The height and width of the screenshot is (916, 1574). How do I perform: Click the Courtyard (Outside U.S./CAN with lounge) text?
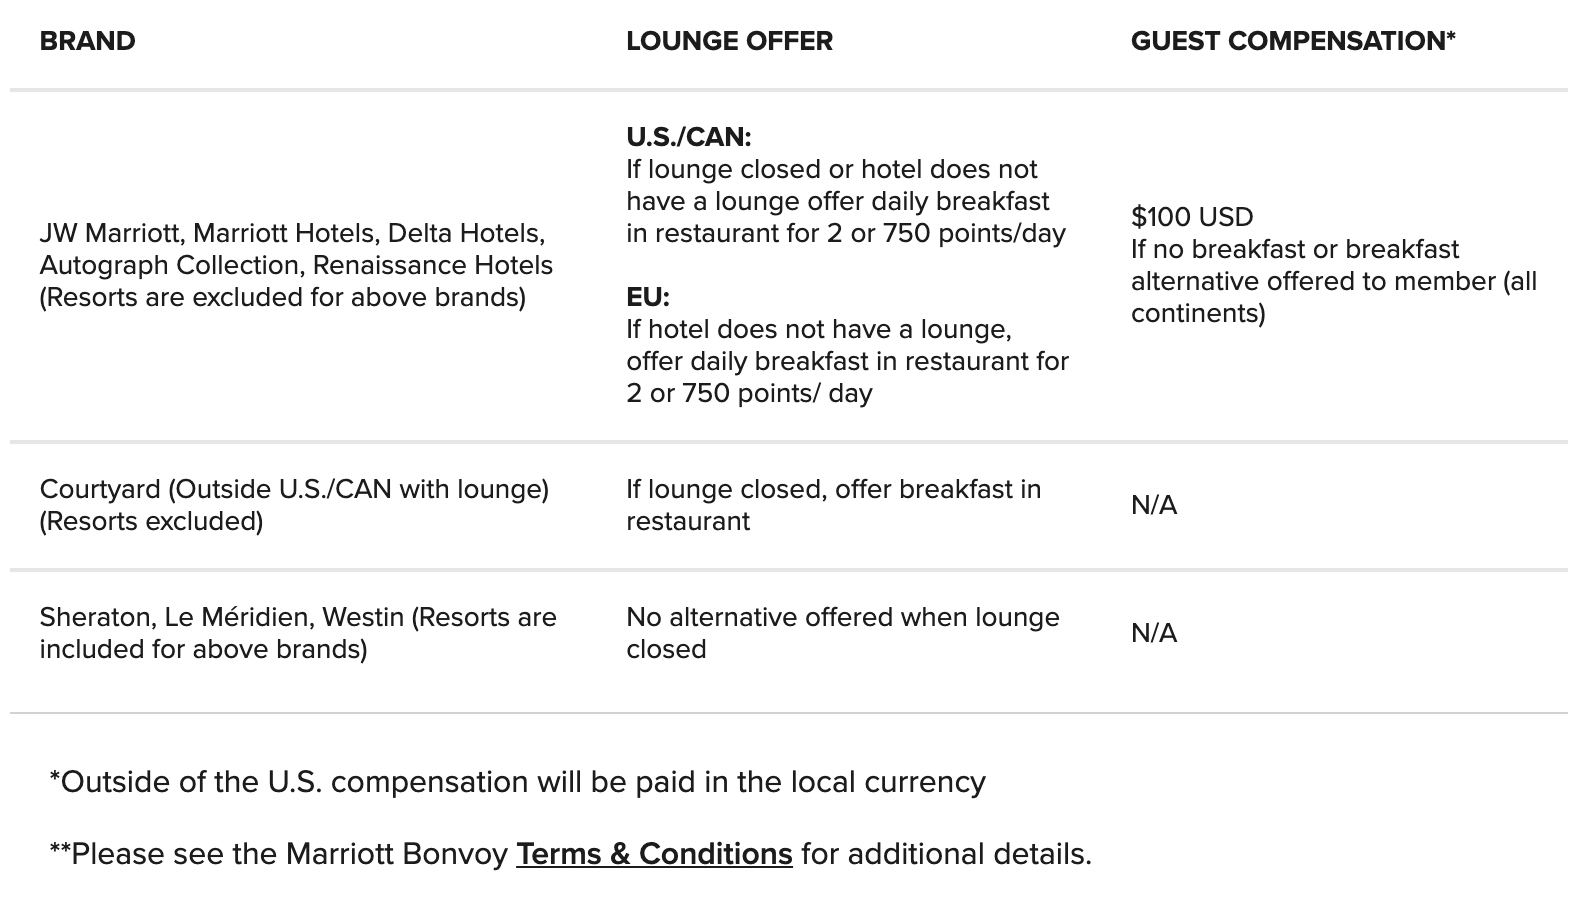click(294, 489)
